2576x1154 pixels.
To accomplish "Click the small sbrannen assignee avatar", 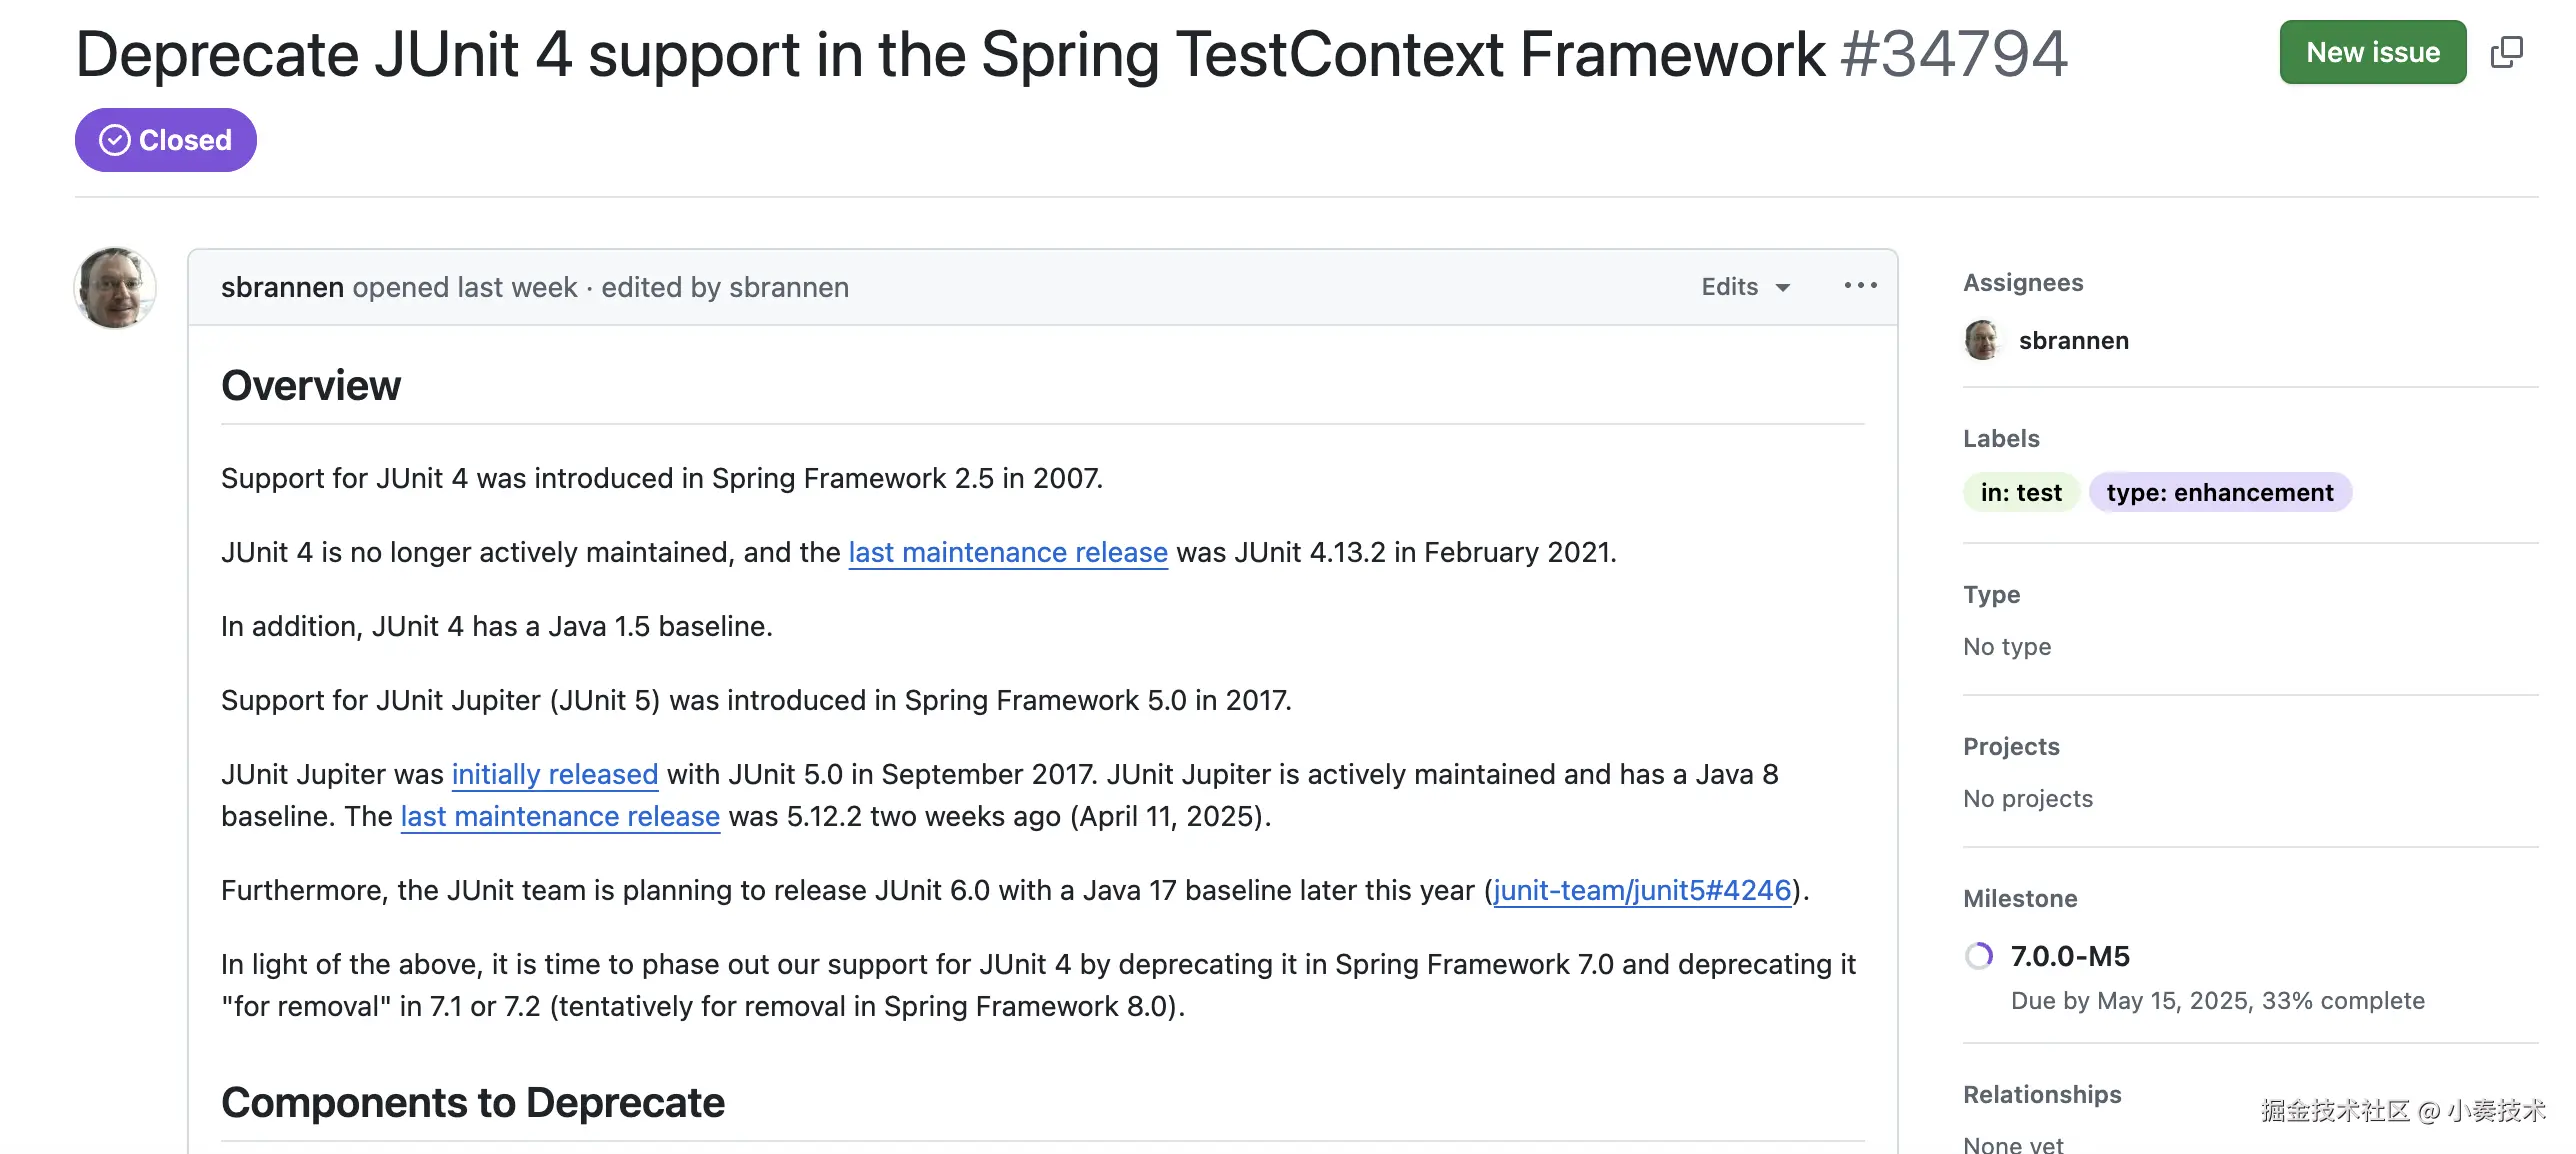I will click(1982, 340).
